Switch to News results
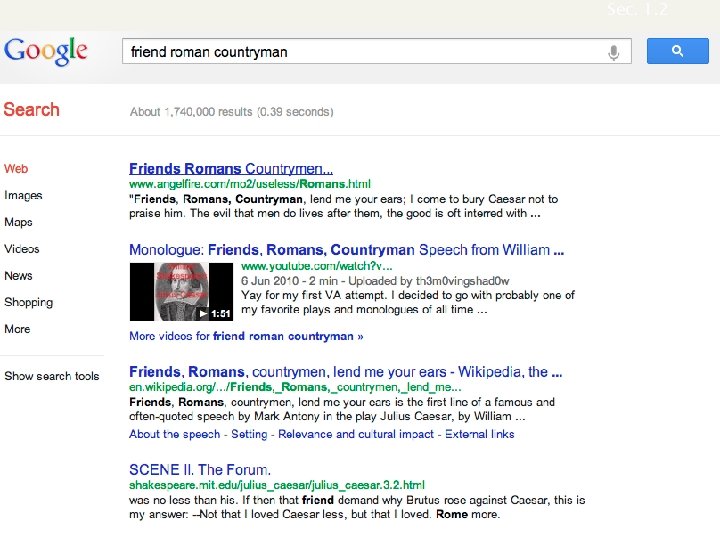This screenshot has height=540, width=720. (x=18, y=276)
